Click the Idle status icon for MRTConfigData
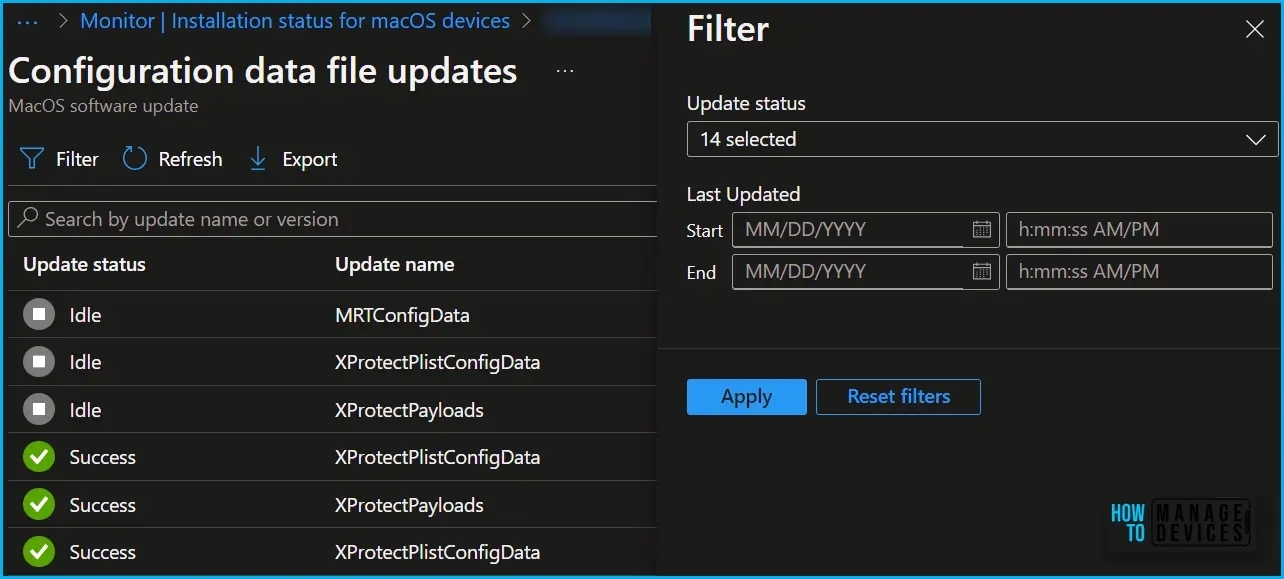The height and width of the screenshot is (579, 1284). (39, 315)
